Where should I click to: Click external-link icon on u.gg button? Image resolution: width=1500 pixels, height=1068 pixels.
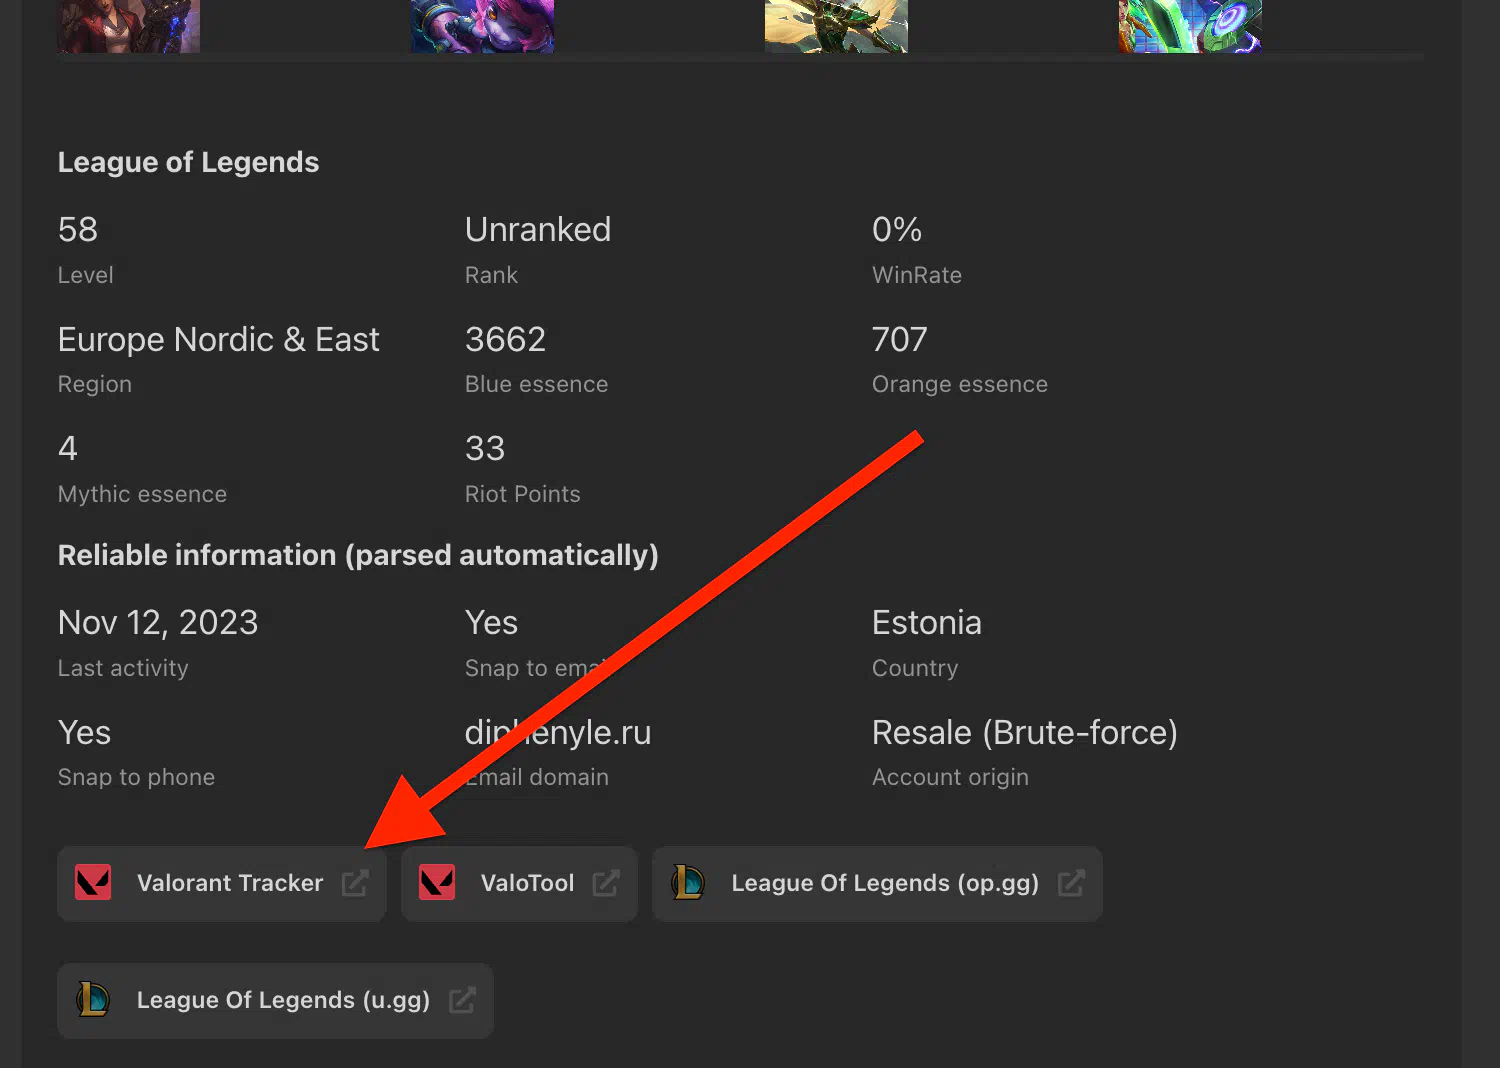point(462,1000)
